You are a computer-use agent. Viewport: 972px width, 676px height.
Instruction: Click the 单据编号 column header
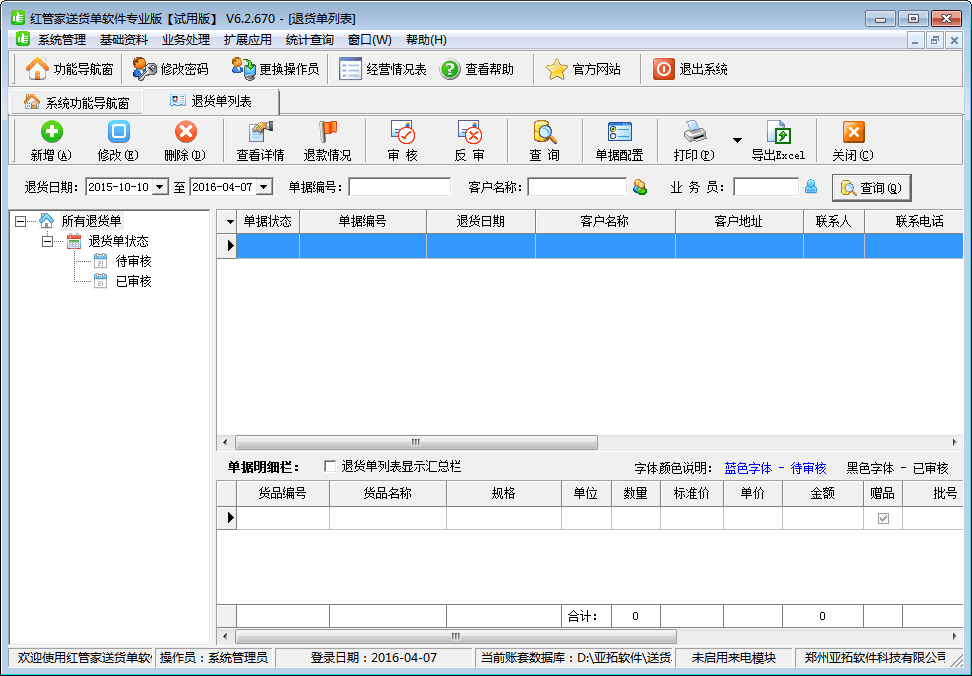pos(363,221)
